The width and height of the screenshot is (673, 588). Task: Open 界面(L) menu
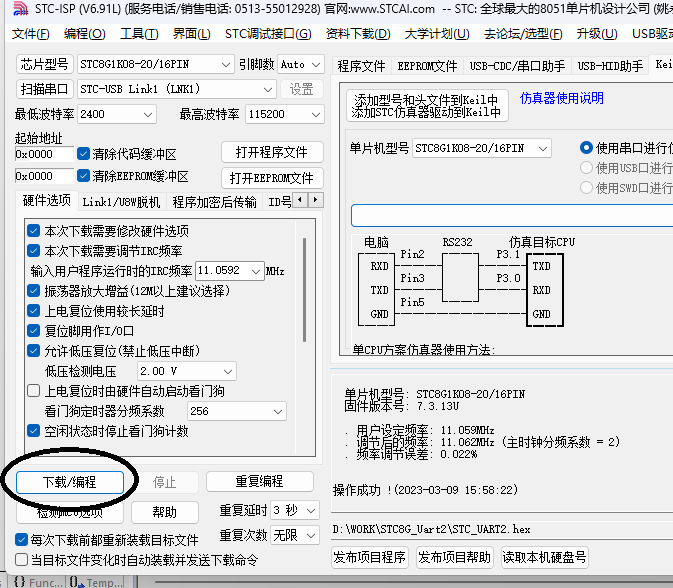coord(191,33)
